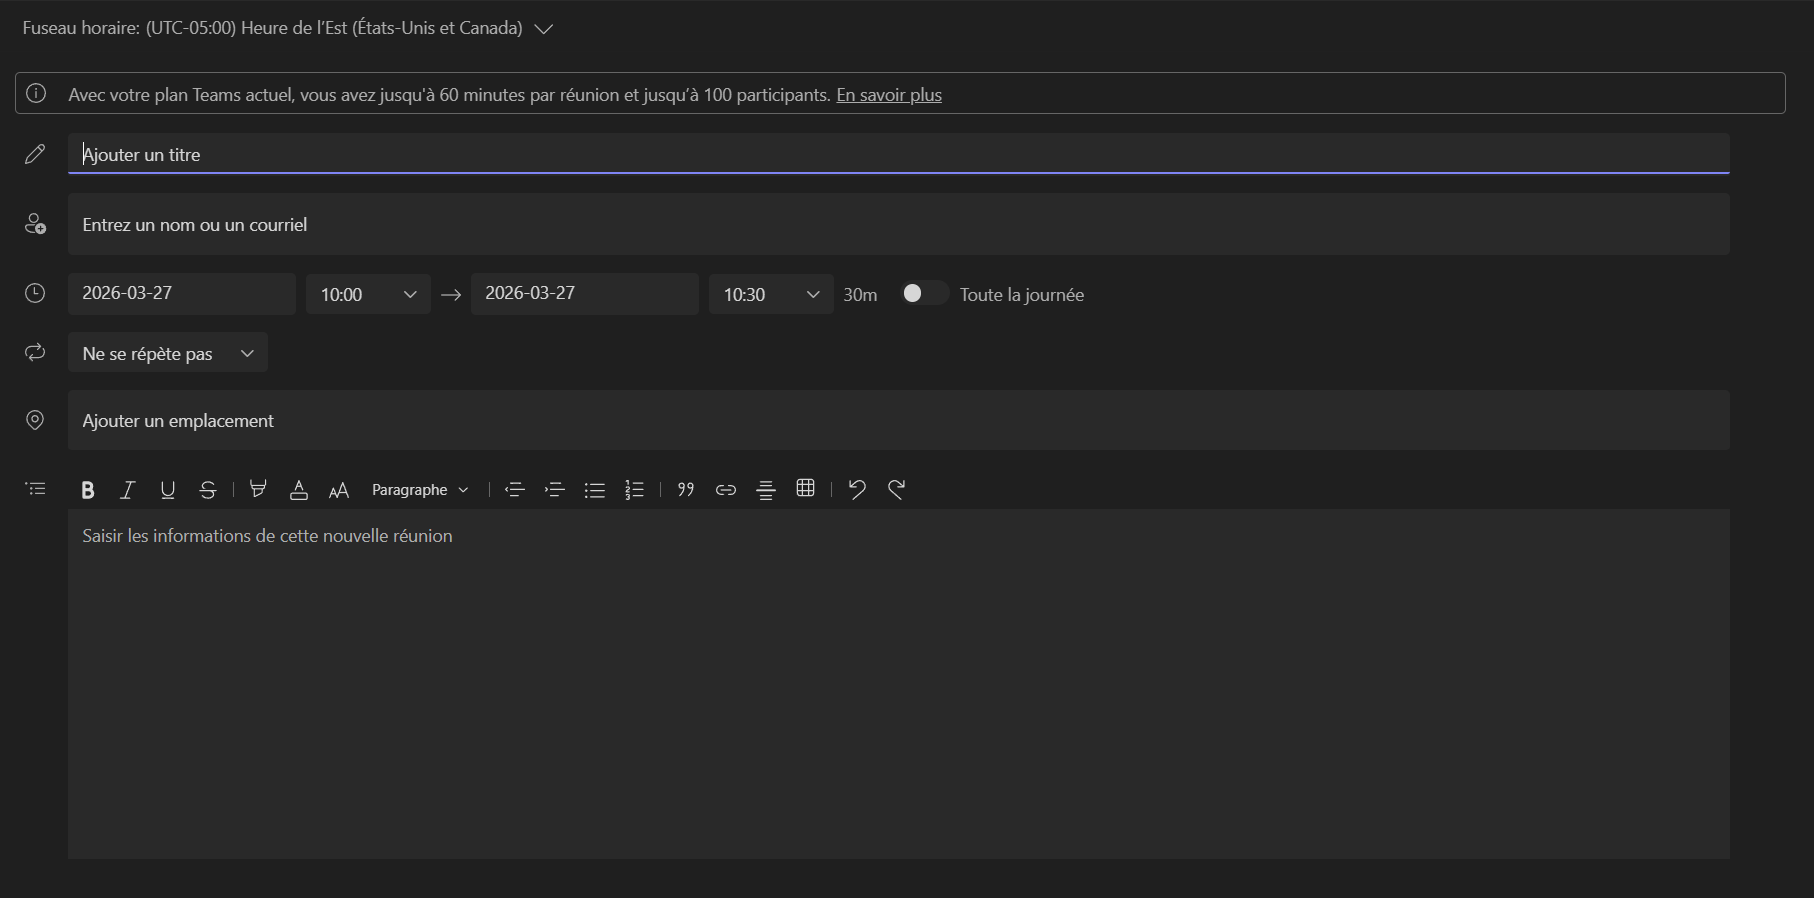Screen dimensions: 1814x898
Task: Open the Paragraphe style dropdown
Action: (x=420, y=490)
